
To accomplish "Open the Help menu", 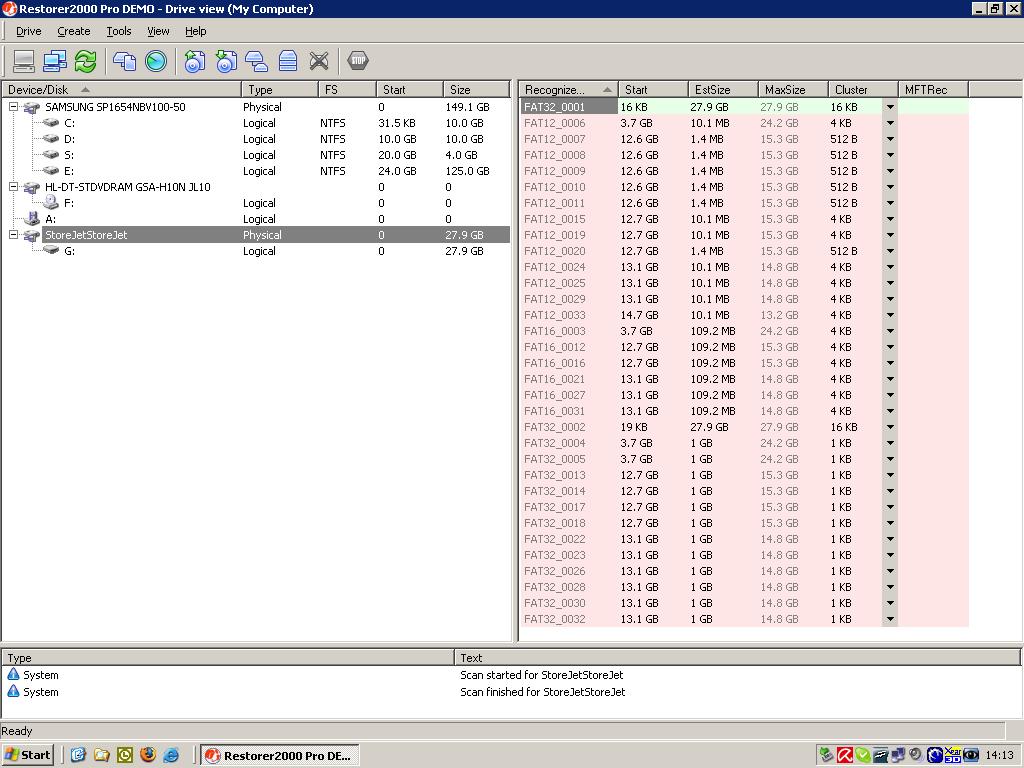I will (195, 31).
